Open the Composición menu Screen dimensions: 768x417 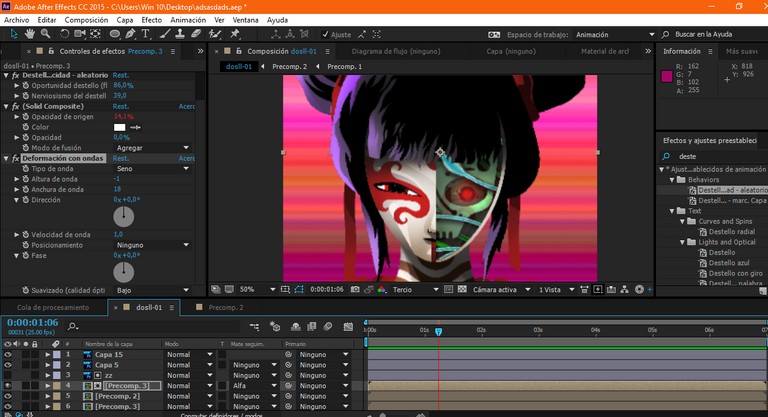86,20
